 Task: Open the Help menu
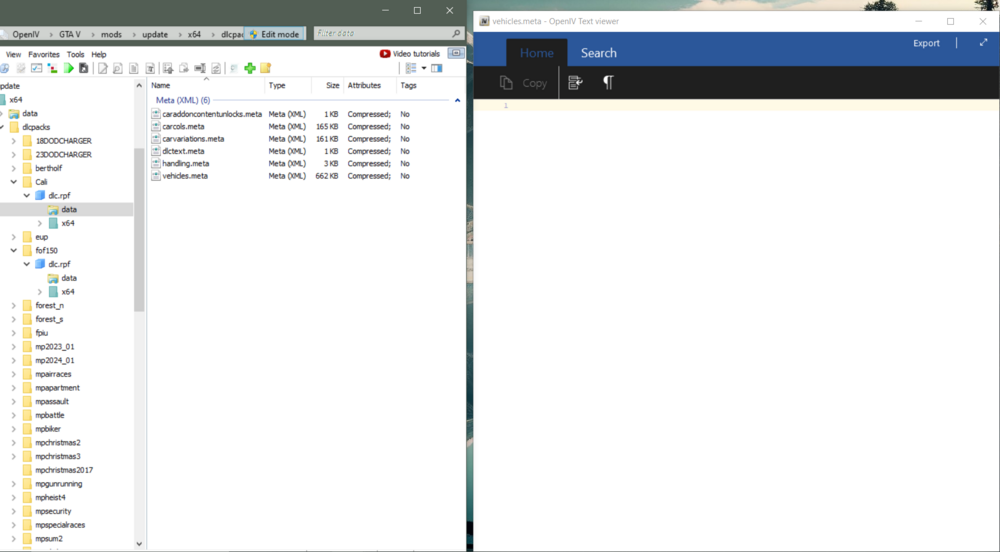tap(99, 54)
